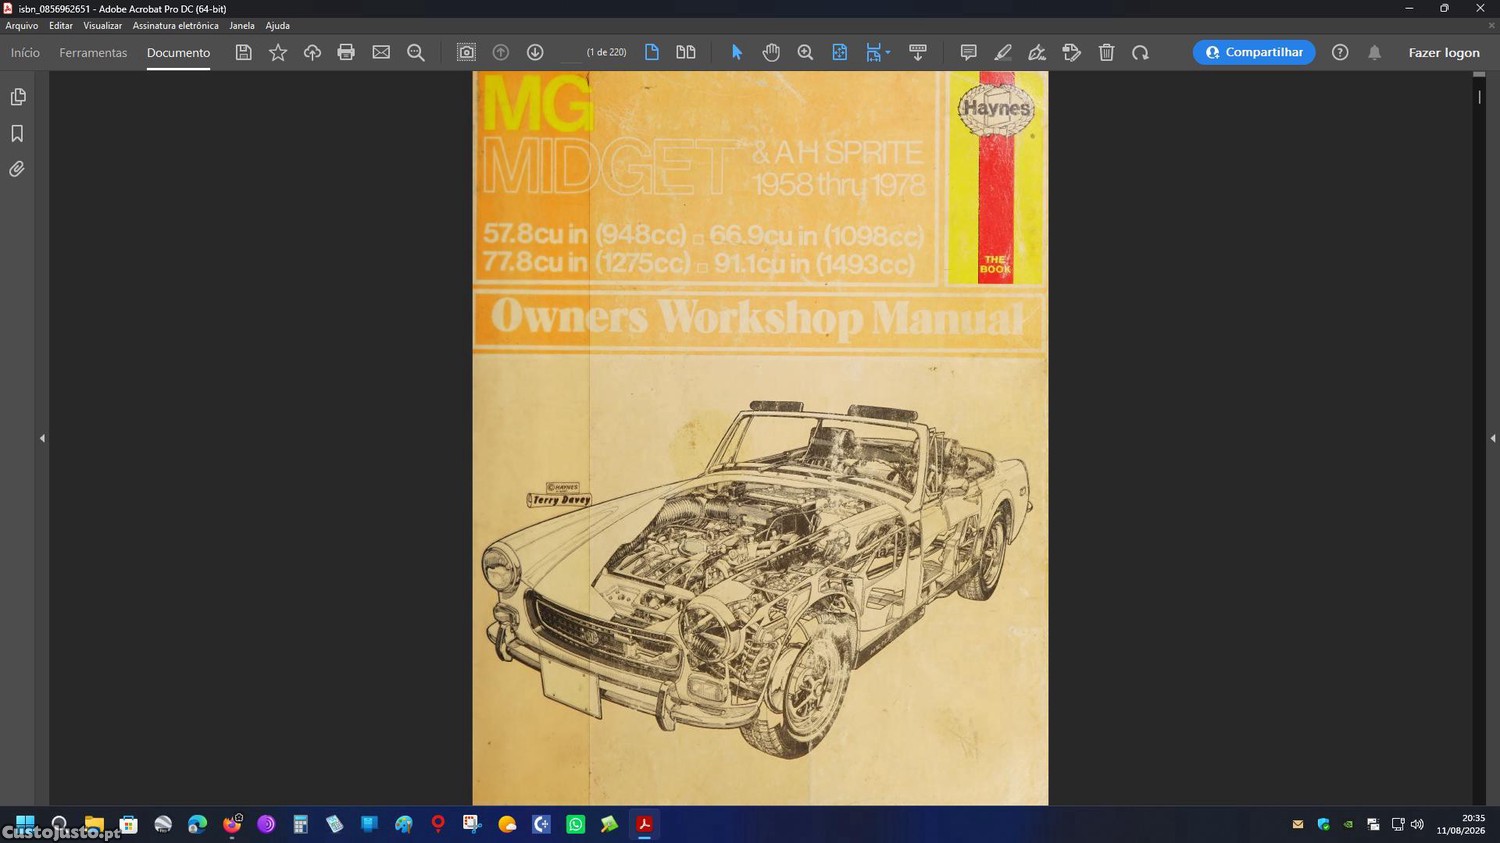1500x843 pixels.
Task: Open the Editar menu
Action: coord(61,26)
